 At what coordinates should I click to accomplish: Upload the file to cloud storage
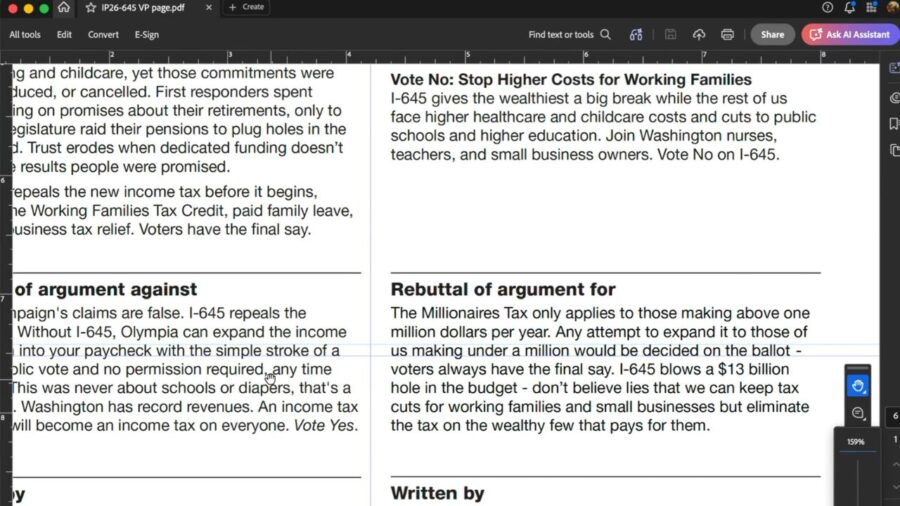699,34
